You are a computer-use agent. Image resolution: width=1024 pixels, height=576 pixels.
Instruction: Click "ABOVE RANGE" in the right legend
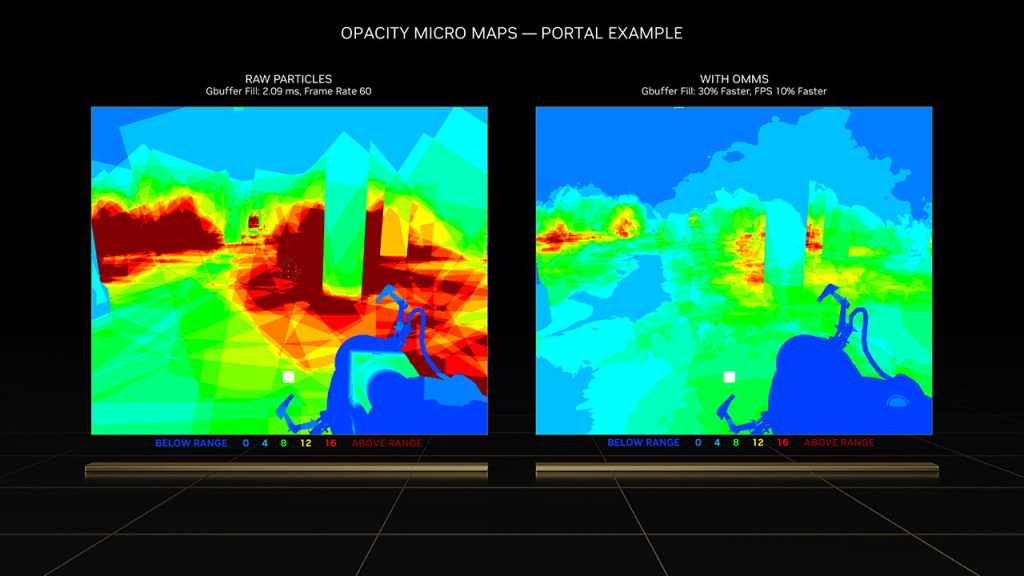click(839, 443)
